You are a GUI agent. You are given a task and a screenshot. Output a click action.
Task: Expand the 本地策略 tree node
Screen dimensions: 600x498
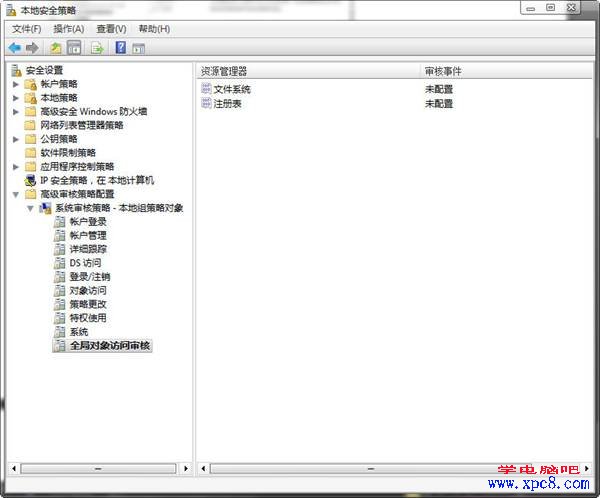[x=16, y=98]
